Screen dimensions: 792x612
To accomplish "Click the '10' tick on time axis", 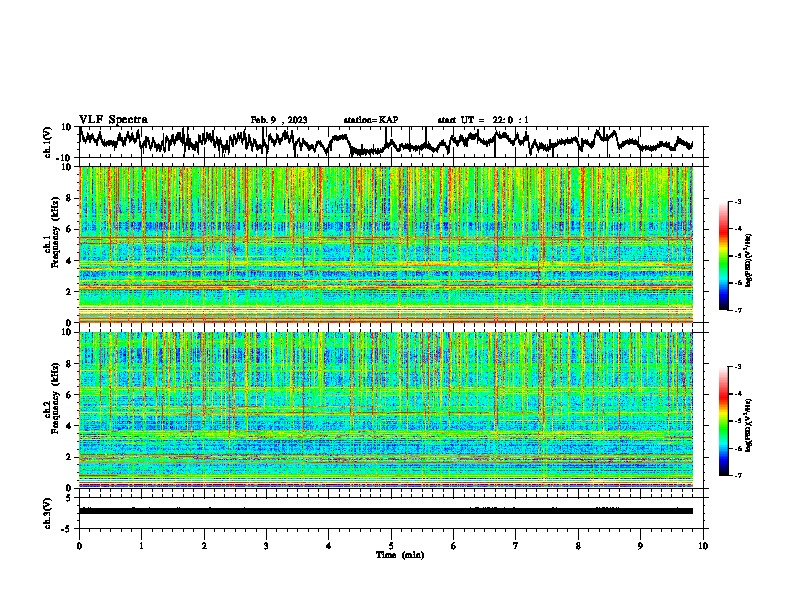I will coord(703,546).
